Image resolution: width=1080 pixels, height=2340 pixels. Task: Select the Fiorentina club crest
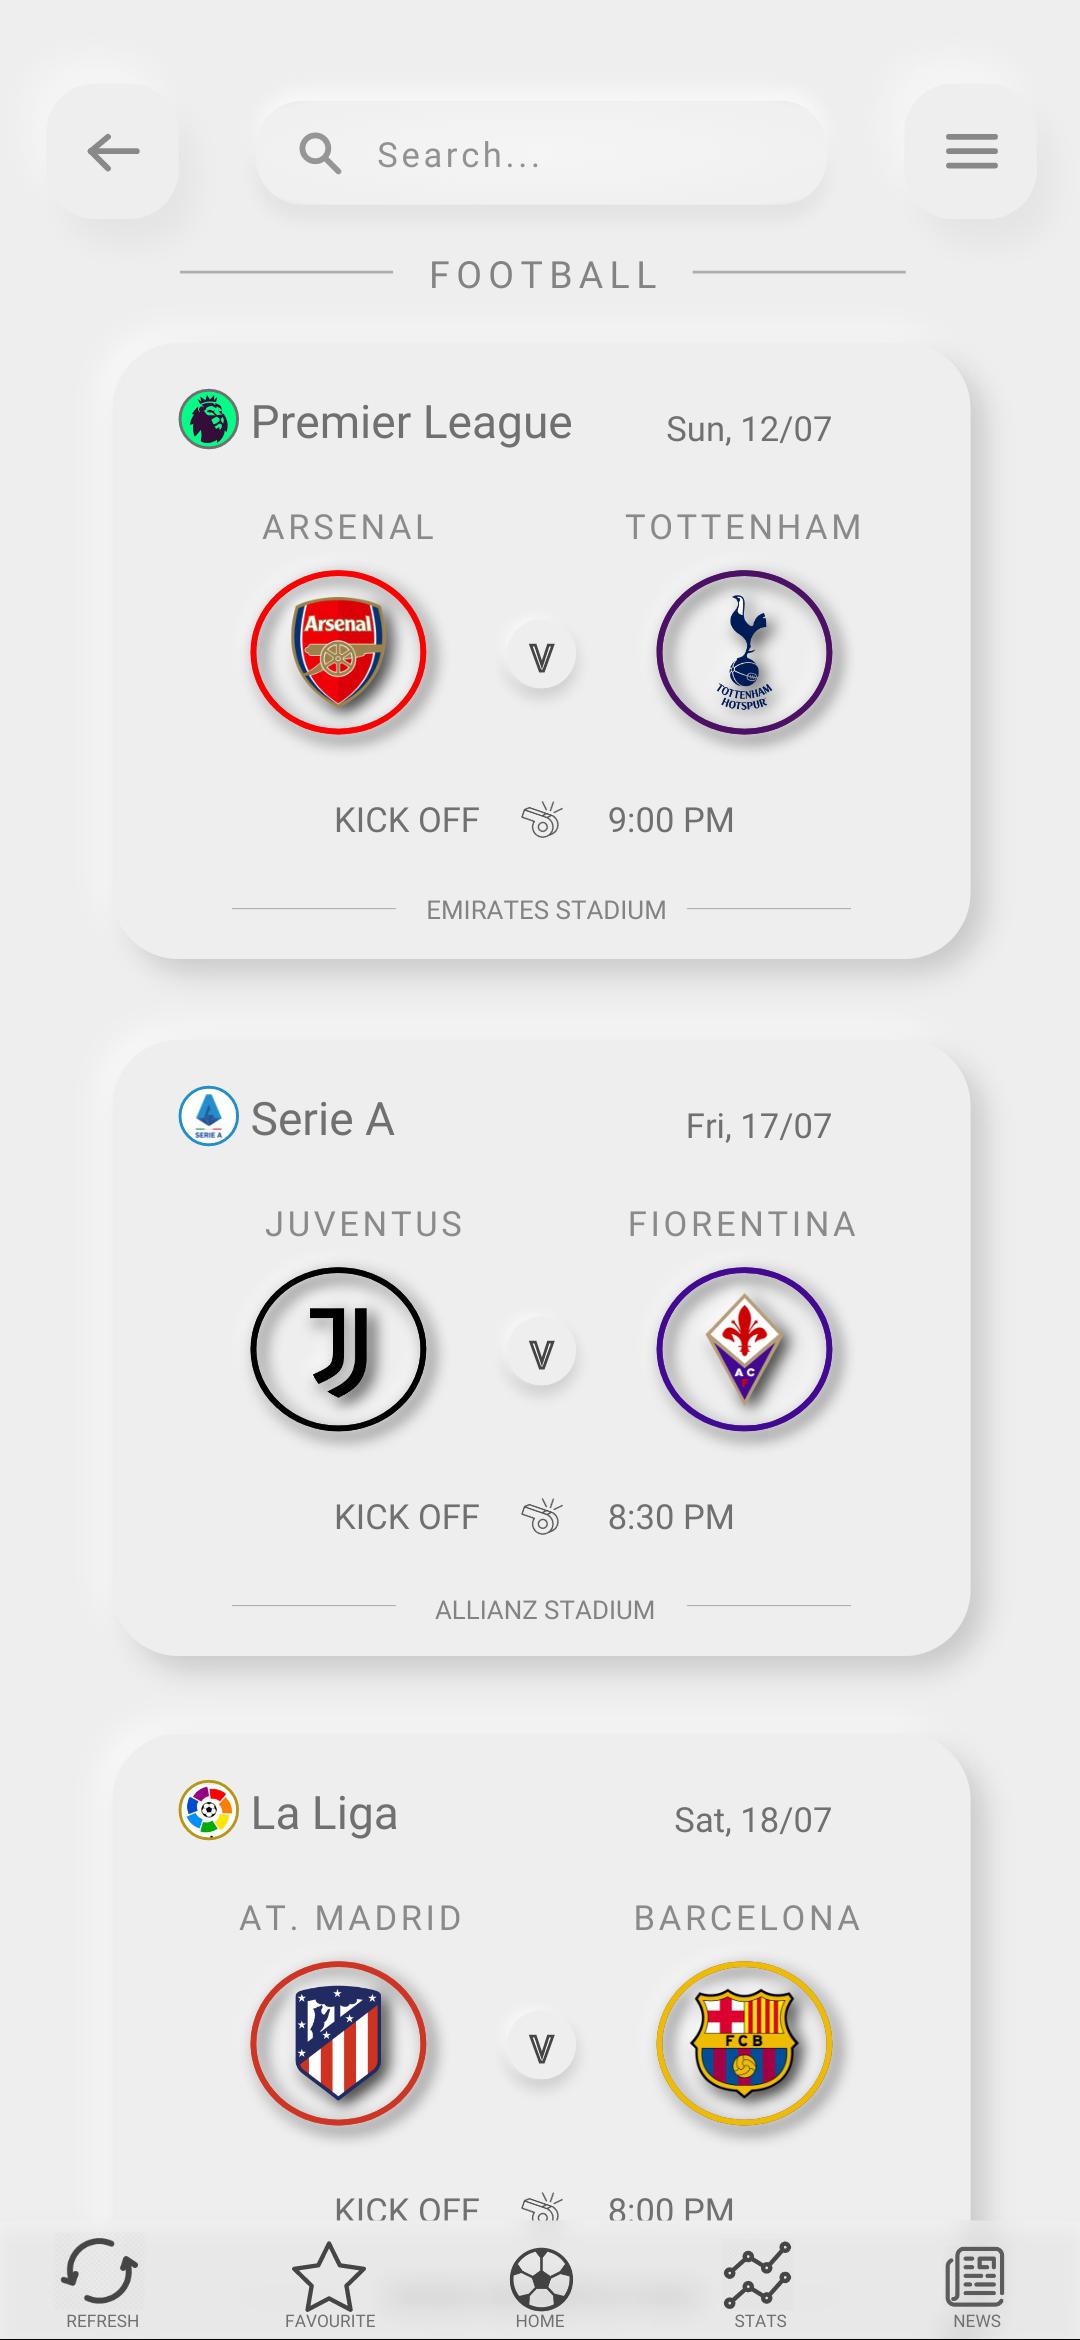(x=744, y=1350)
